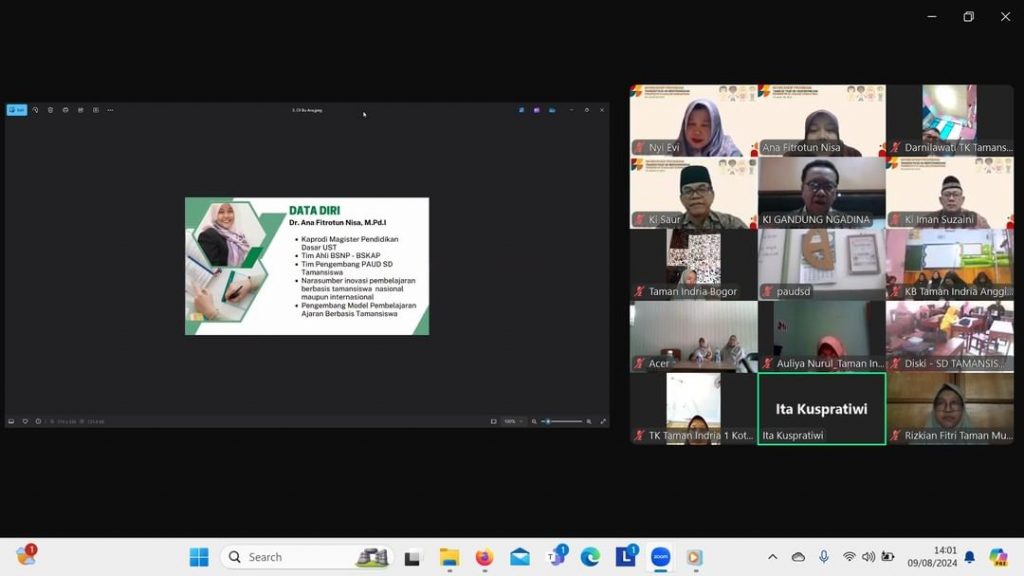This screenshot has height=576, width=1024.
Task: Select KI GANDUNG NGADINA video tile
Action: (x=821, y=192)
